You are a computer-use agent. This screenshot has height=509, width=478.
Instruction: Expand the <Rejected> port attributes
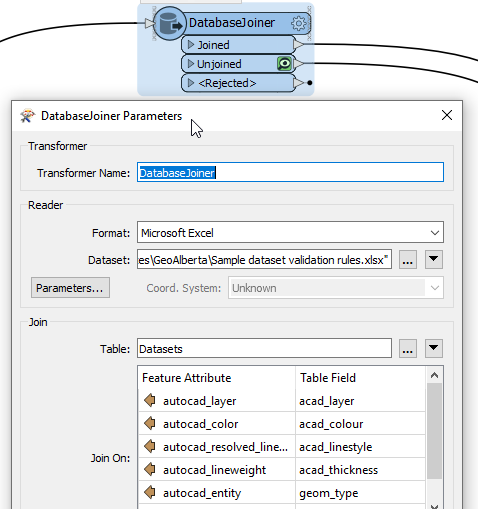[191, 83]
